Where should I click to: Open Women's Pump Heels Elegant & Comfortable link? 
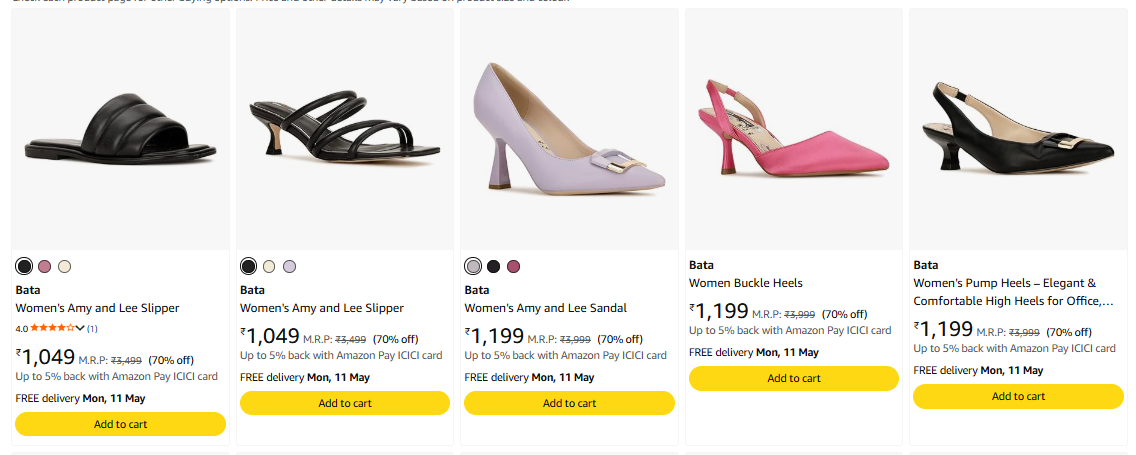1013,292
